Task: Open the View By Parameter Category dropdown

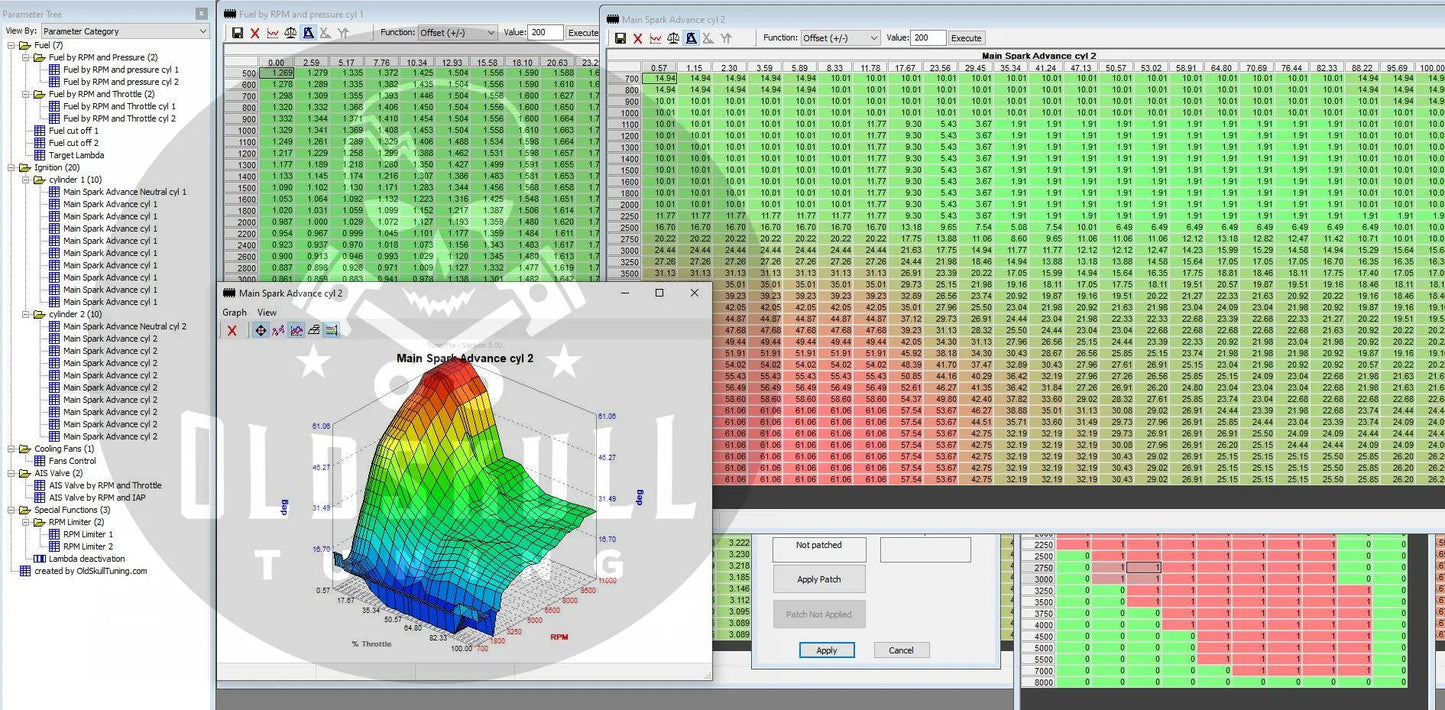Action: 124,31
